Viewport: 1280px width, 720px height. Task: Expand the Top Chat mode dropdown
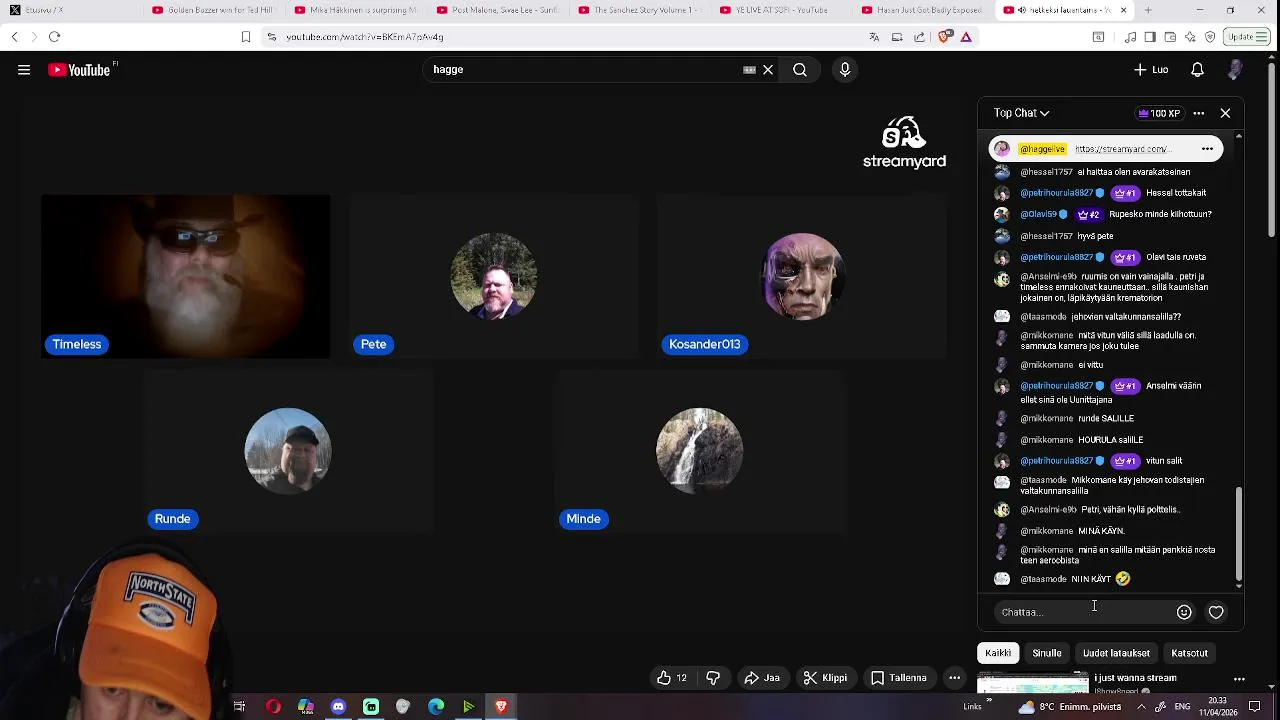(1021, 113)
